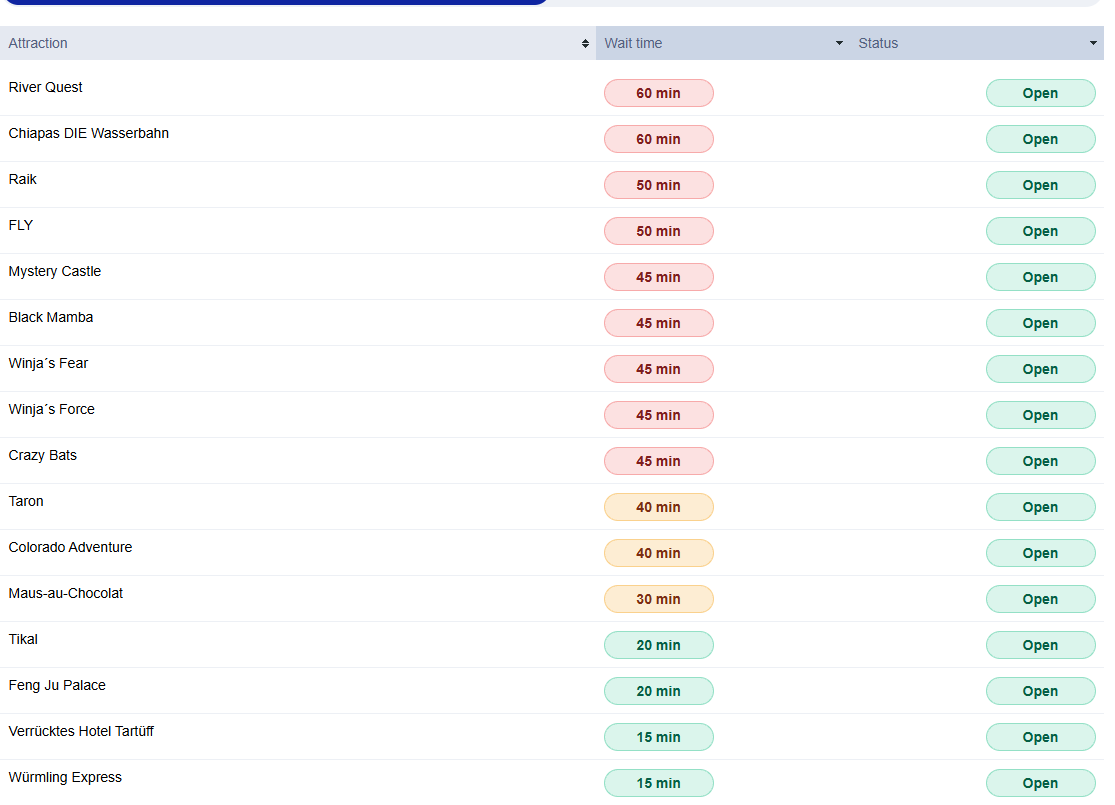Click Chiapas DIE Wasserbahn's 60 min badge
The height and width of the screenshot is (805, 1115).
658,139
